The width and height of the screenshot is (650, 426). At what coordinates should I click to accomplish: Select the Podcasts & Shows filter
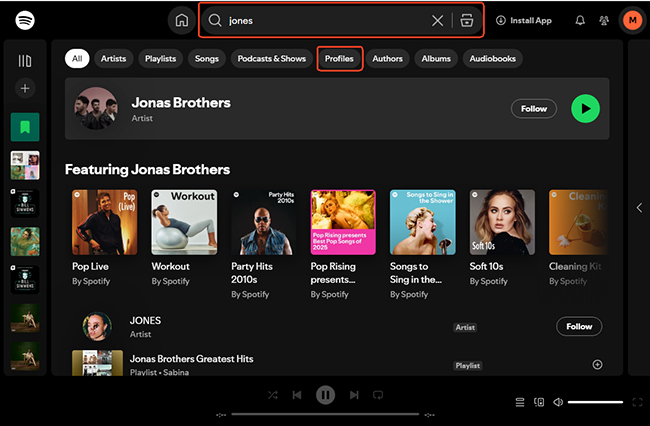(272, 58)
